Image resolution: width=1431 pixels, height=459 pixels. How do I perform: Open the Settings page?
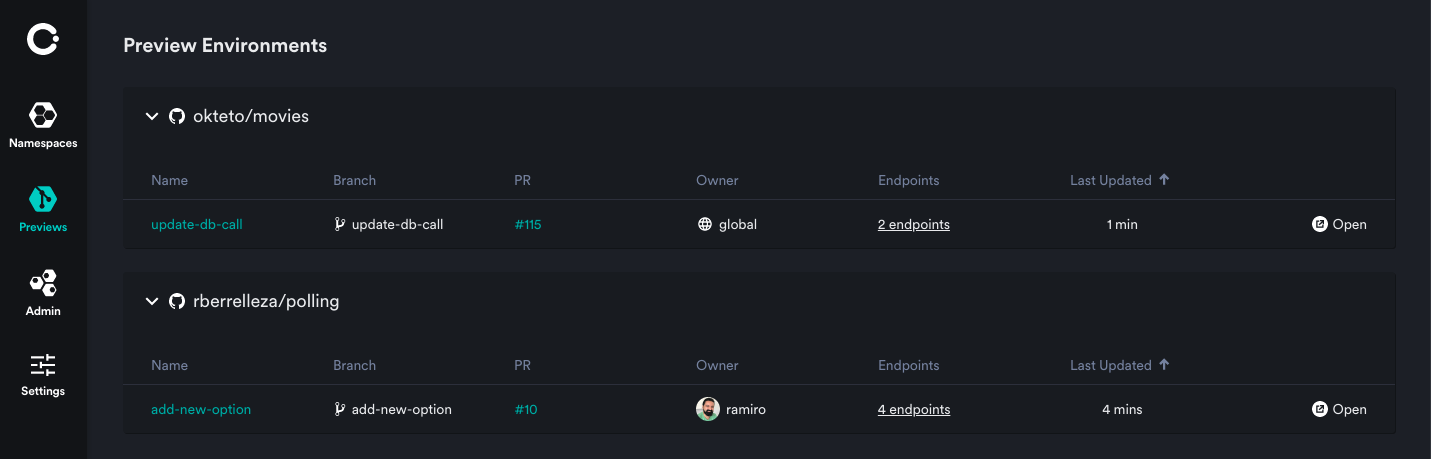point(43,375)
